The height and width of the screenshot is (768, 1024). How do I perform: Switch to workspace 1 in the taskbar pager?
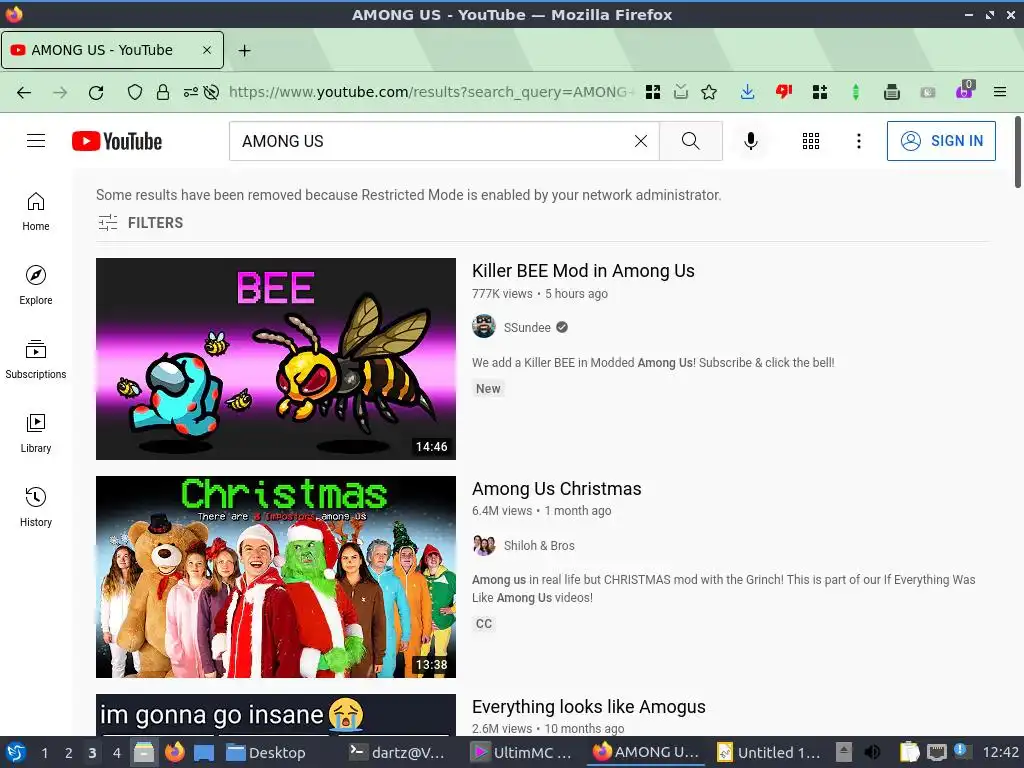coord(44,753)
